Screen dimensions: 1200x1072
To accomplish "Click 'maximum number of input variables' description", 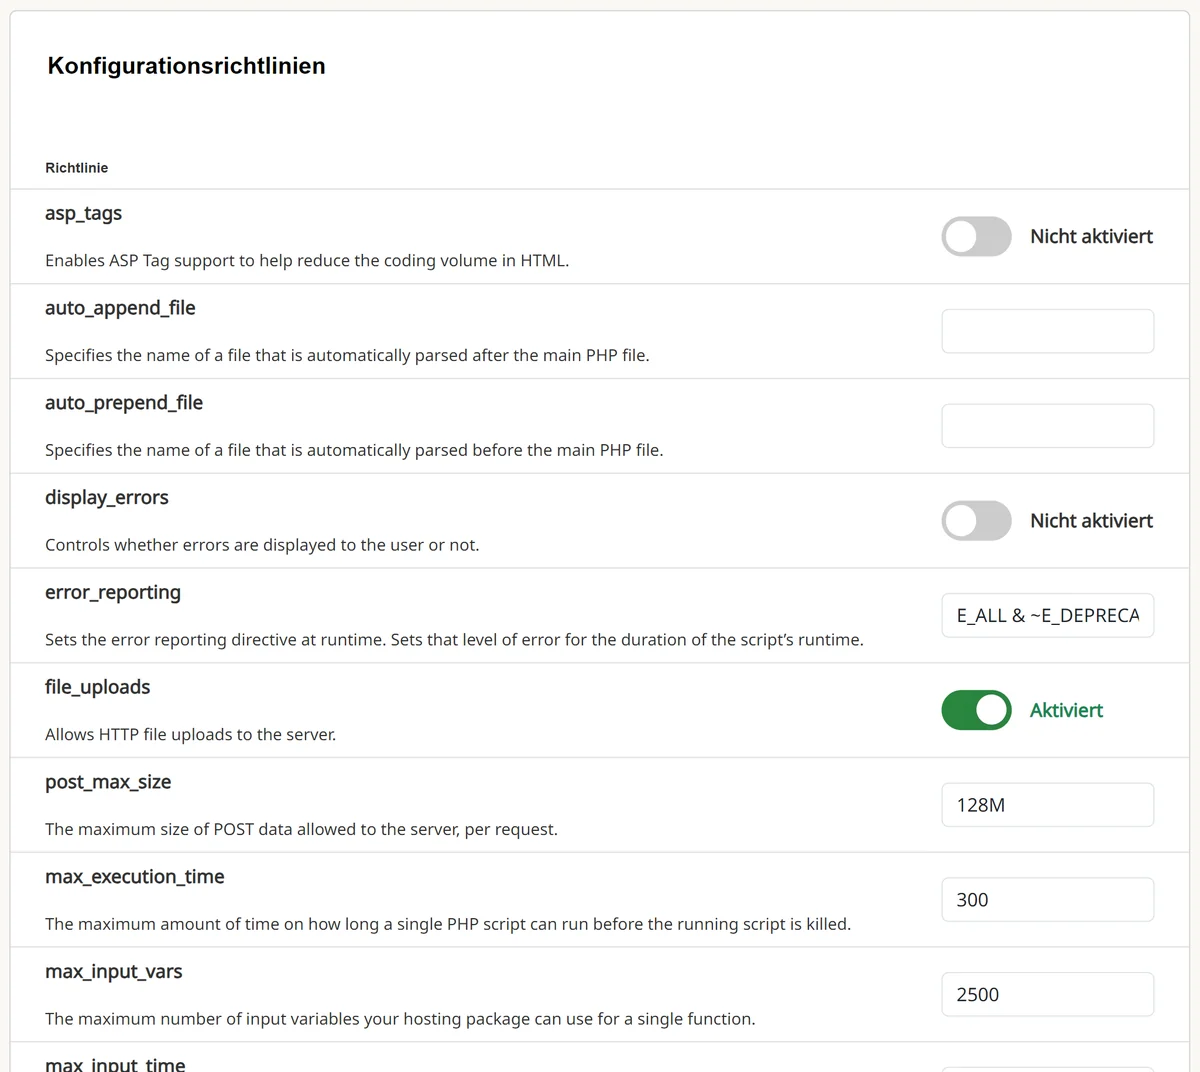I will 400,1019.
